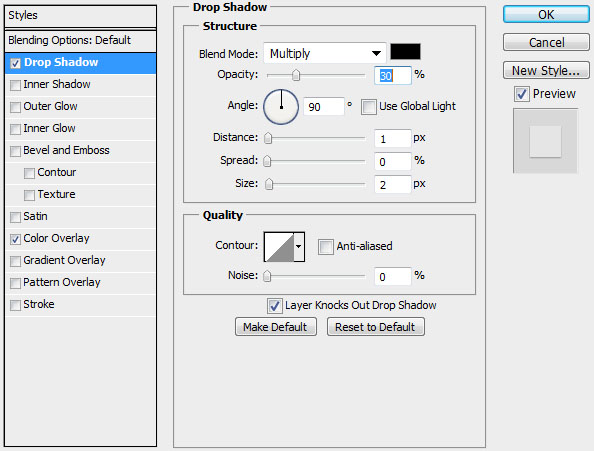Enable Anti-aliased checkbox
This screenshot has width=594, height=451.
(326, 247)
